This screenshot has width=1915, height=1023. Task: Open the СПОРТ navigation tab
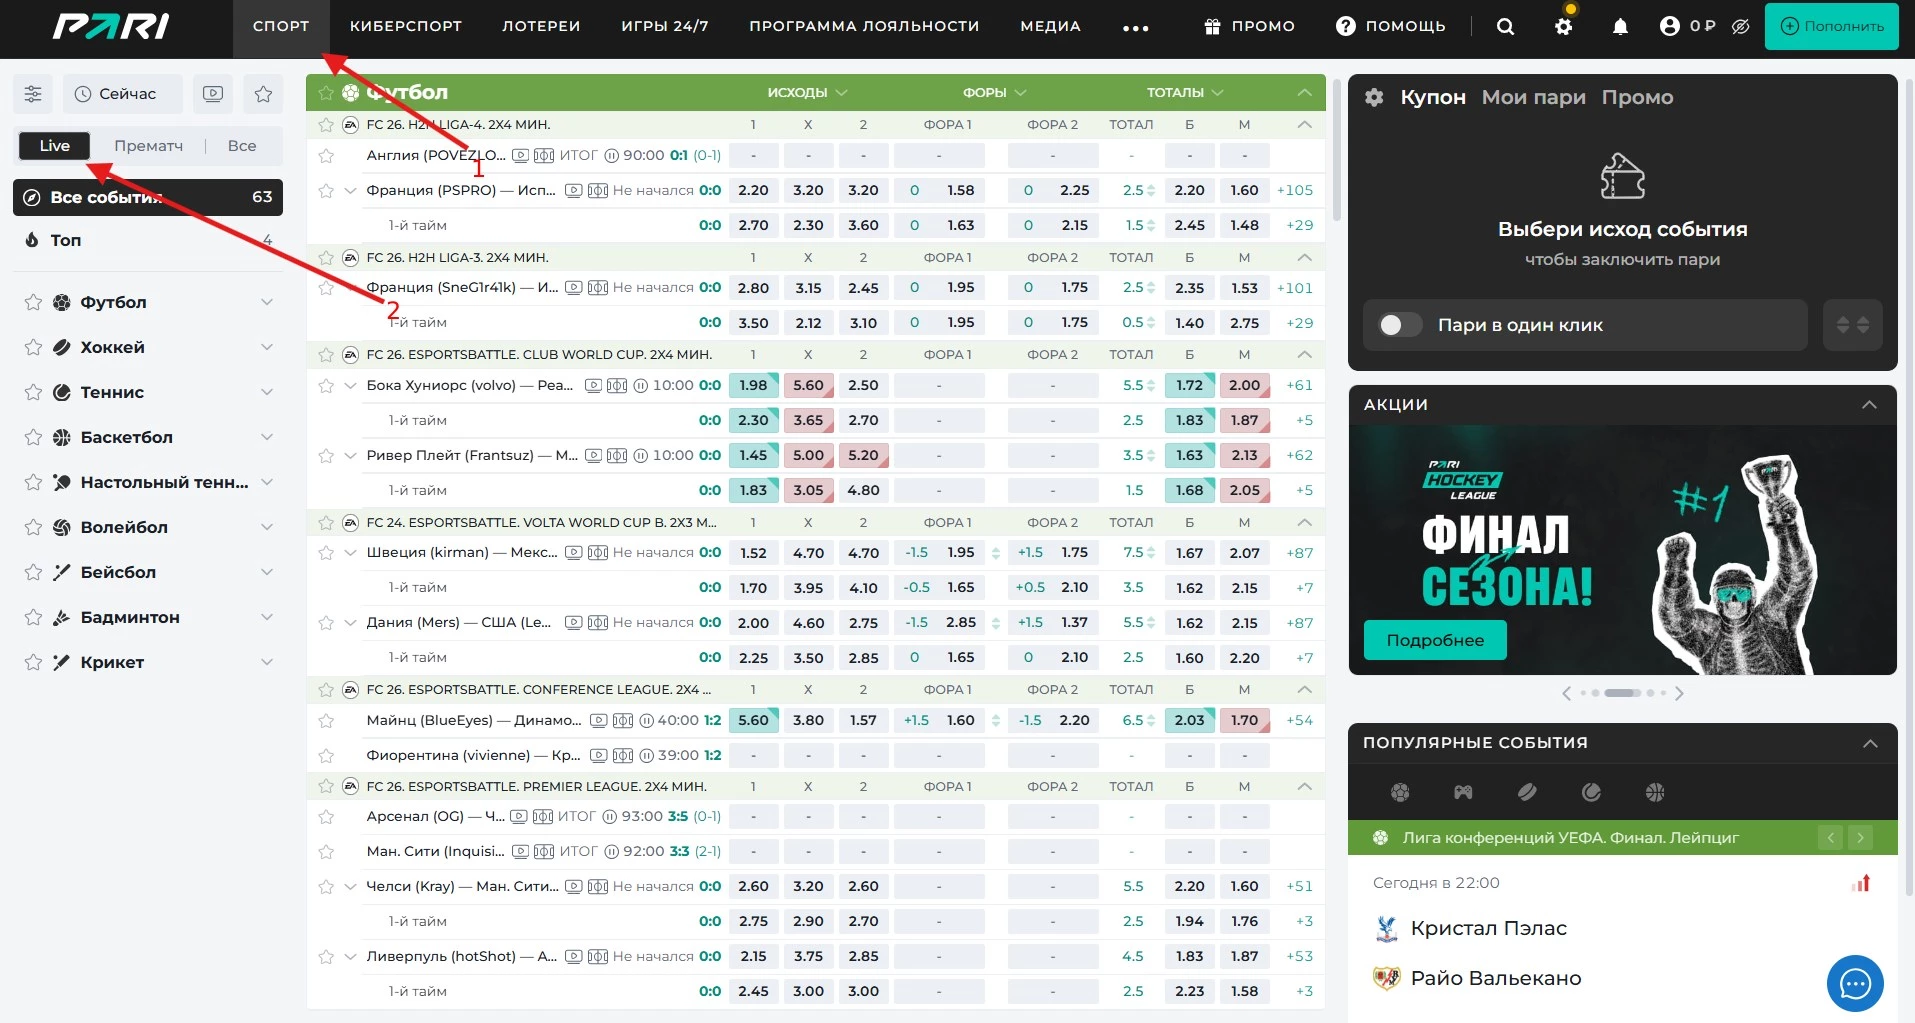[281, 27]
